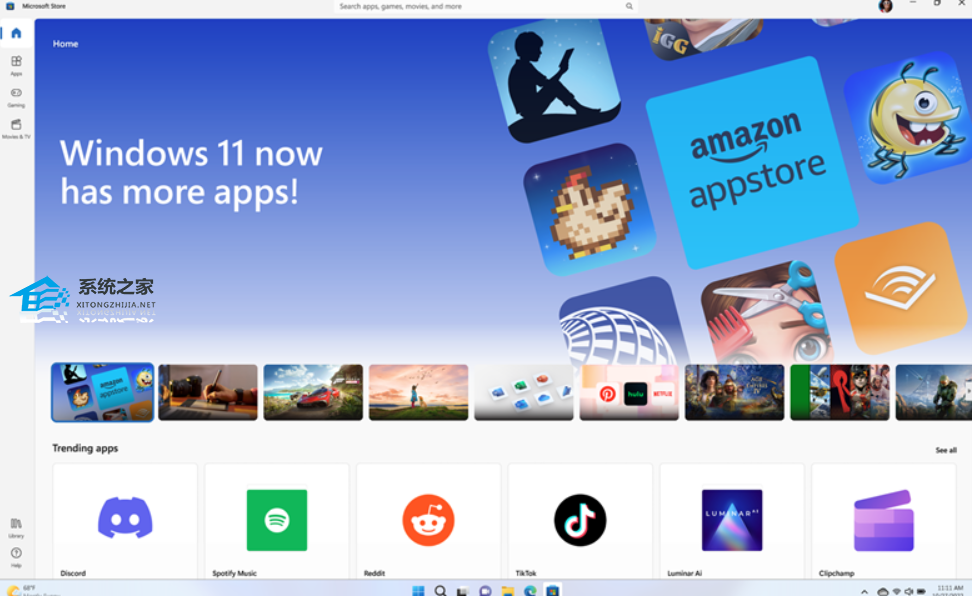Select the Amazon Appstore carousel thumbnail
The height and width of the screenshot is (596, 973).
tap(102, 392)
